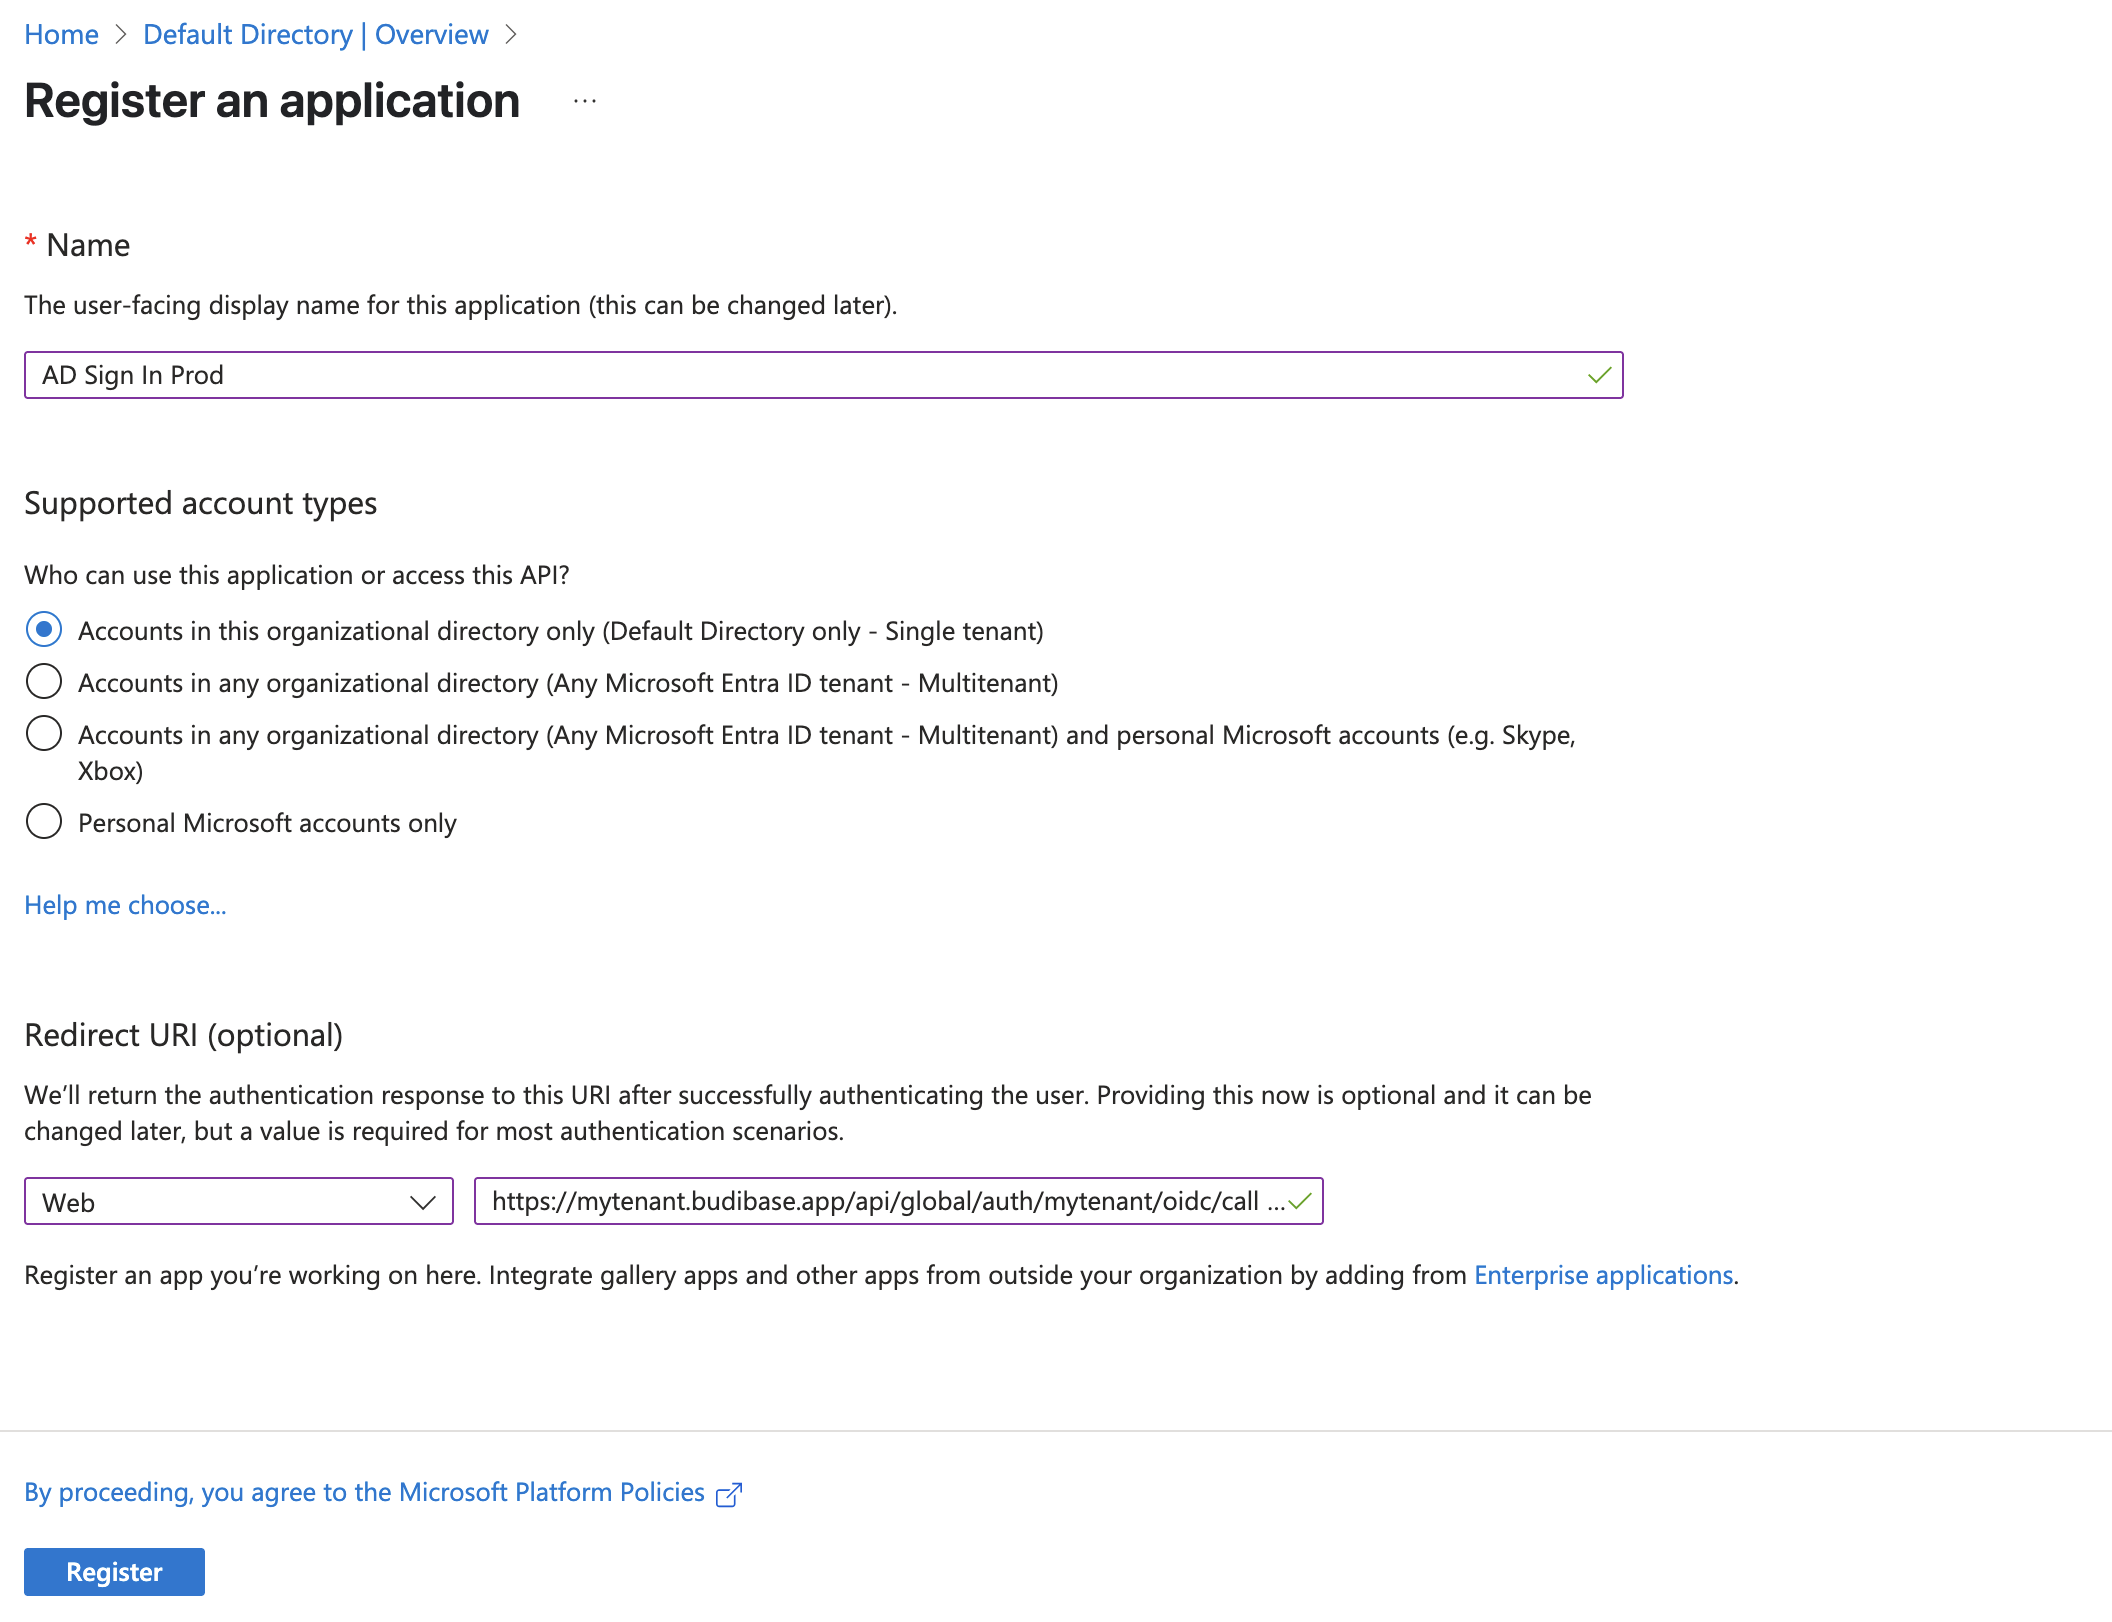The height and width of the screenshot is (1622, 2112).
Task: Click into the Name field containing AD Sign In Prod
Action: 800,375
